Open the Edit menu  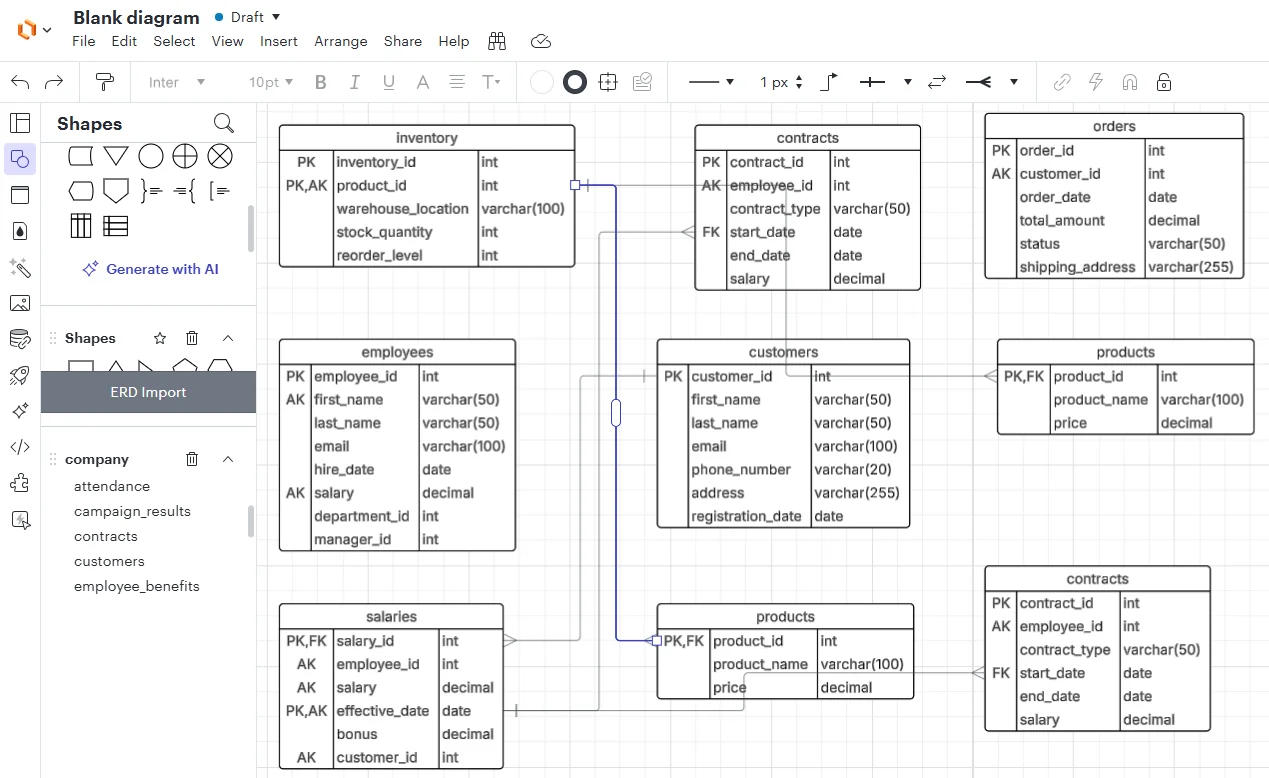click(x=124, y=41)
